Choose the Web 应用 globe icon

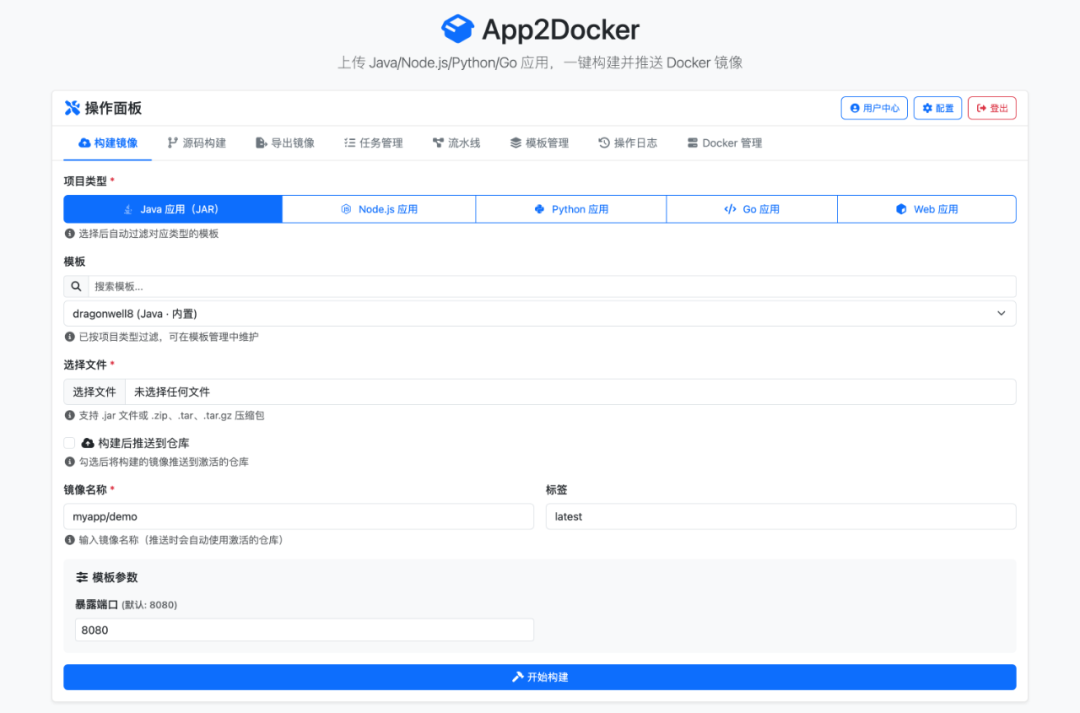(x=900, y=209)
